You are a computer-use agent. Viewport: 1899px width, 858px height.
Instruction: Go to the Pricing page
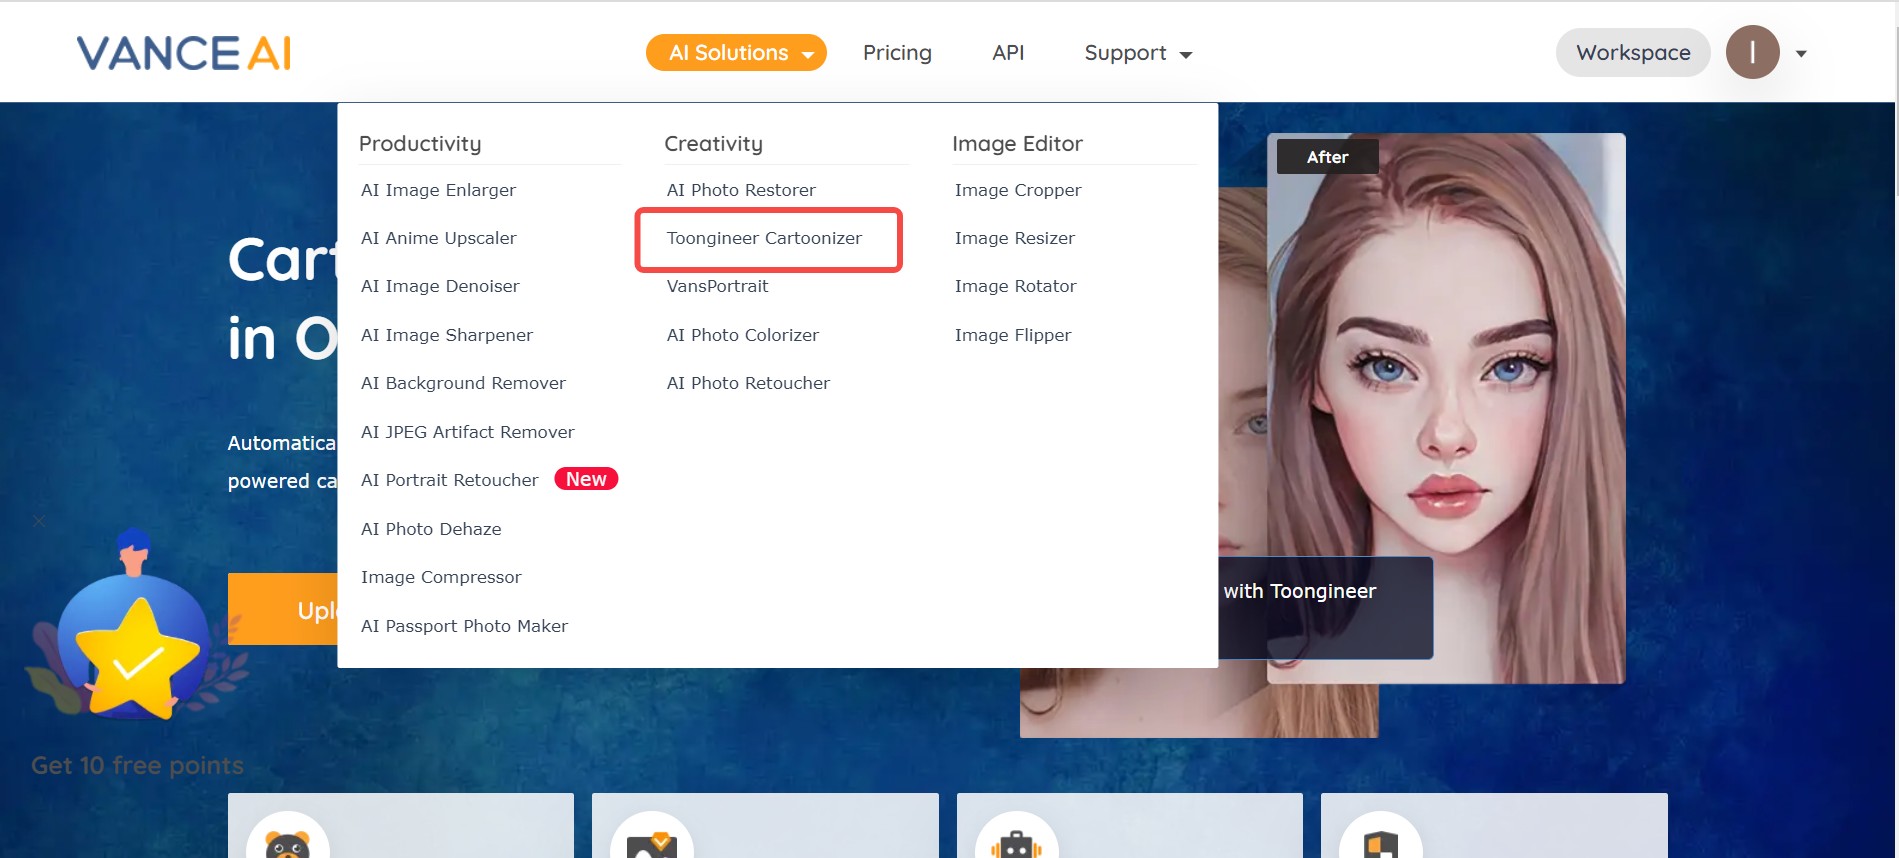(x=897, y=53)
